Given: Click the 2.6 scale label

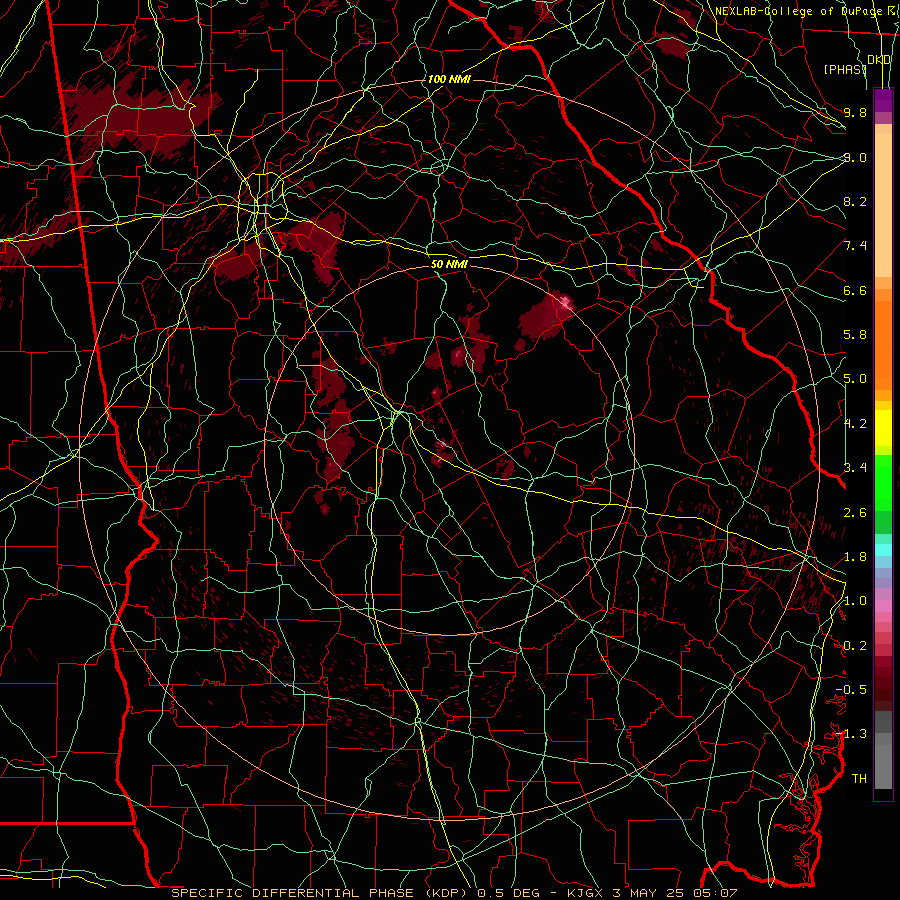Looking at the screenshot, I should click(x=855, y=513).
